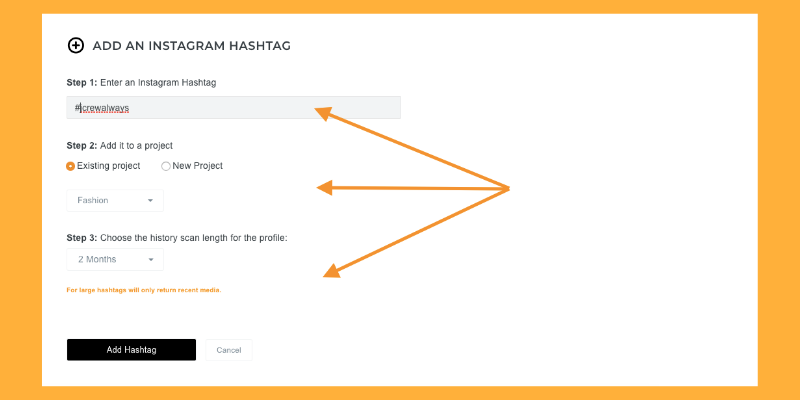800x400 pixels.
Task: Click the caret arrow in the 2 Months dropdown
Action: [151, 260]
